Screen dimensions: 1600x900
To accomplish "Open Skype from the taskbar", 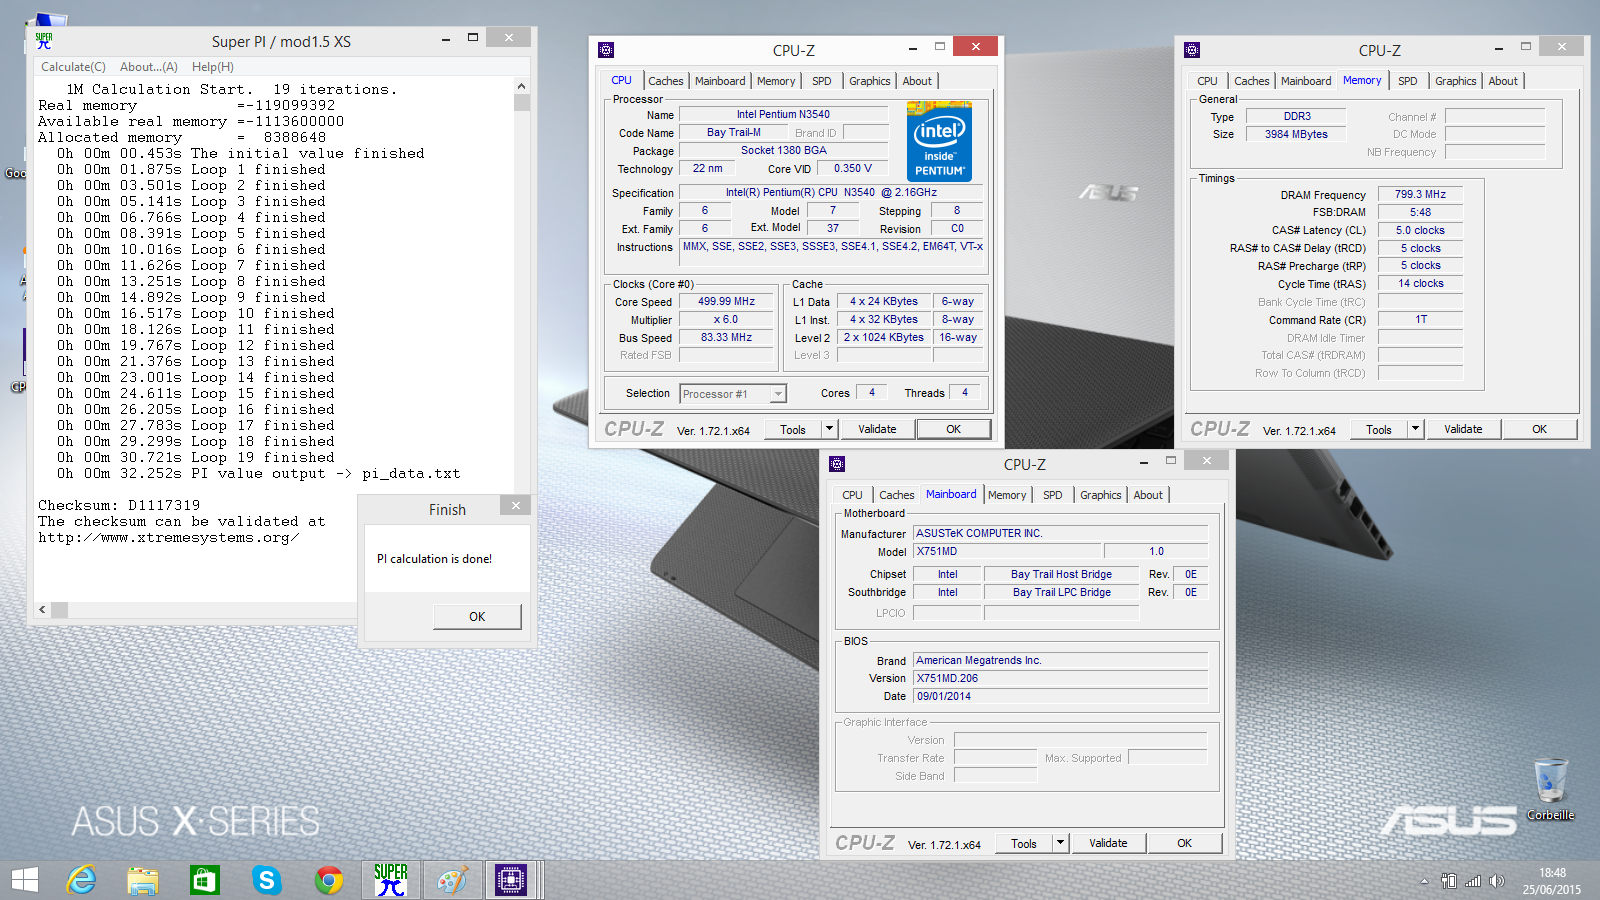I will point(266,880).
